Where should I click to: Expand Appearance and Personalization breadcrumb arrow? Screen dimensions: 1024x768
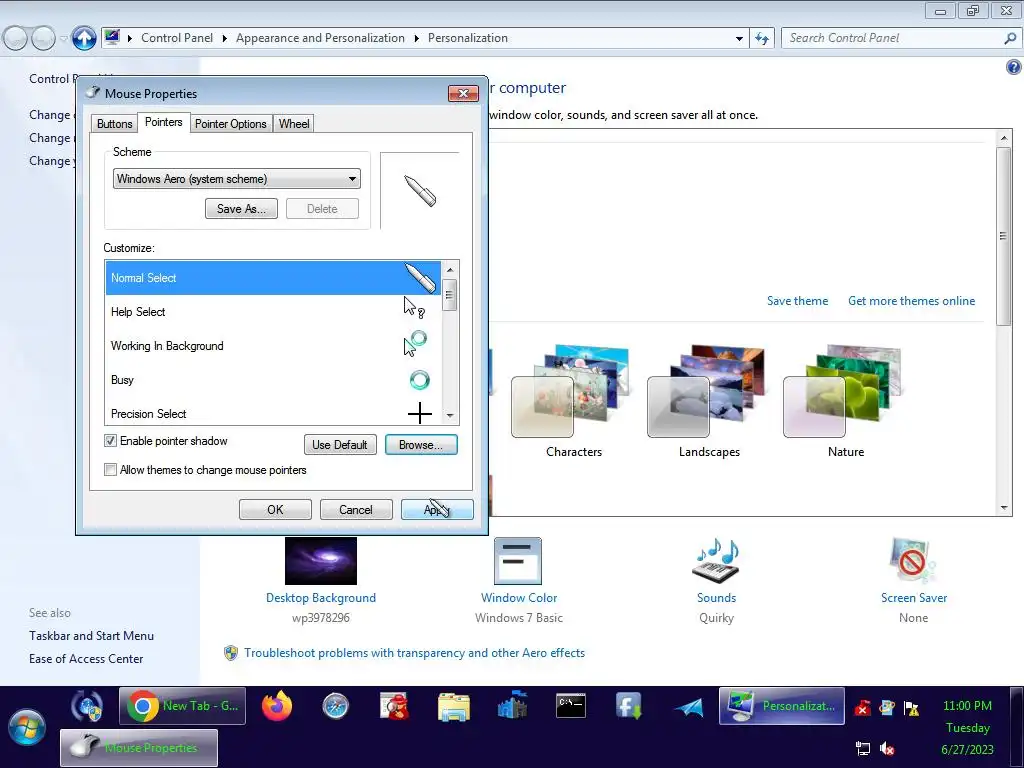pos(416,39)
